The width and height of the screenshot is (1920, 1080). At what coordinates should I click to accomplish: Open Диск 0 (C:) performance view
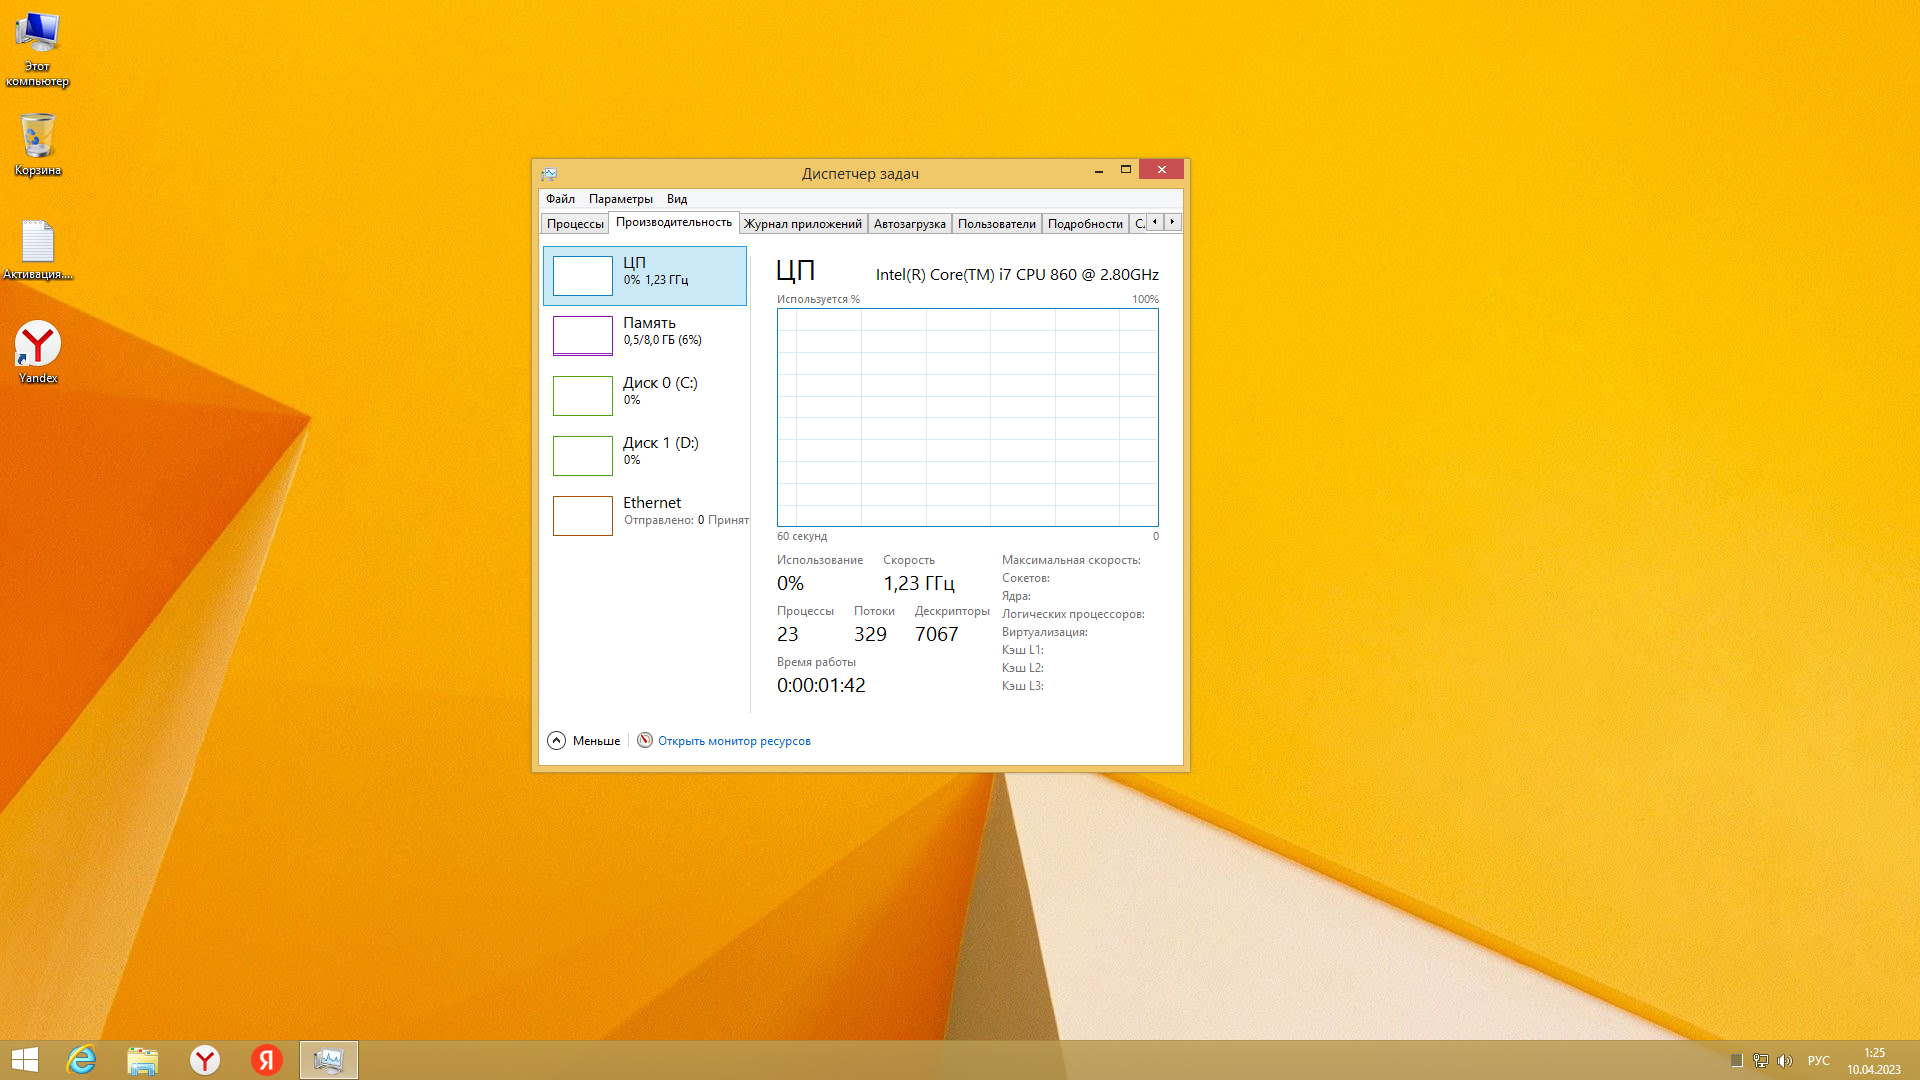[x=644, y=395]
